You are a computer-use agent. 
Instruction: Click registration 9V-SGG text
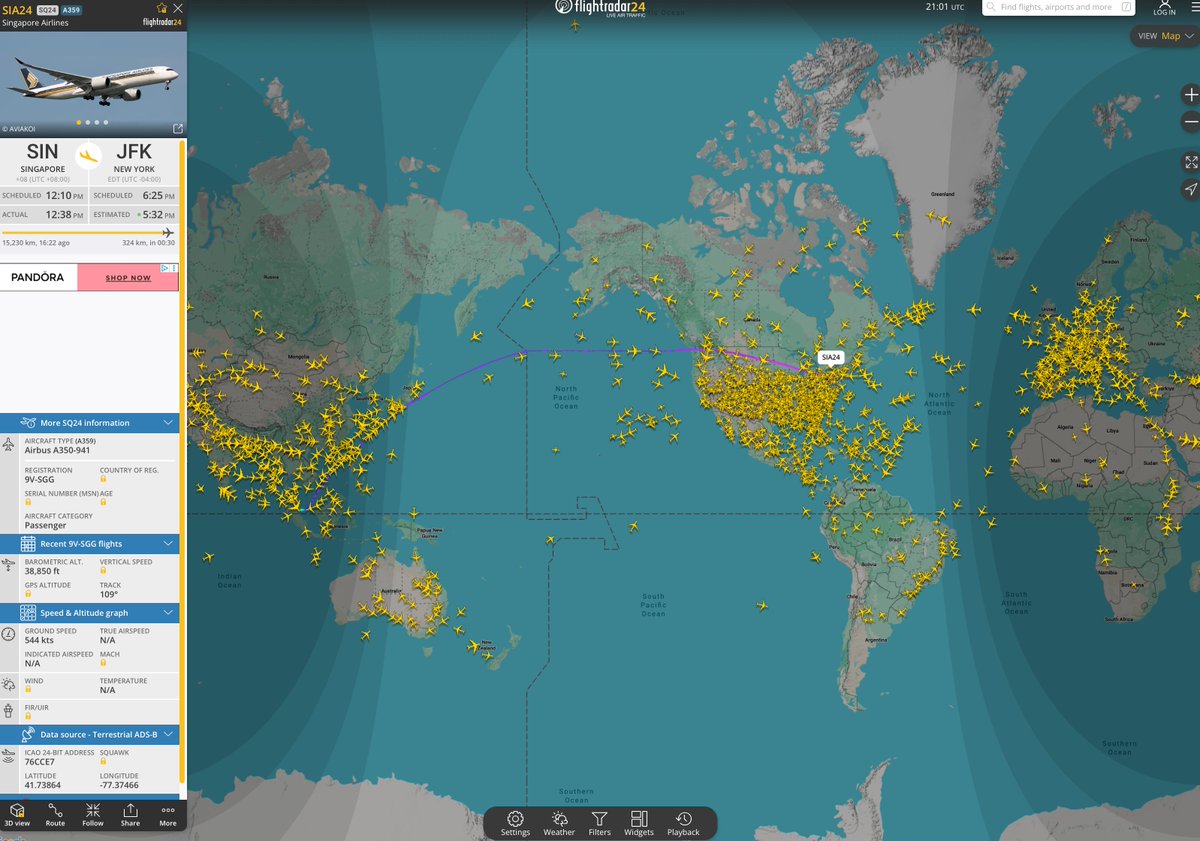(x=40, y=479)
